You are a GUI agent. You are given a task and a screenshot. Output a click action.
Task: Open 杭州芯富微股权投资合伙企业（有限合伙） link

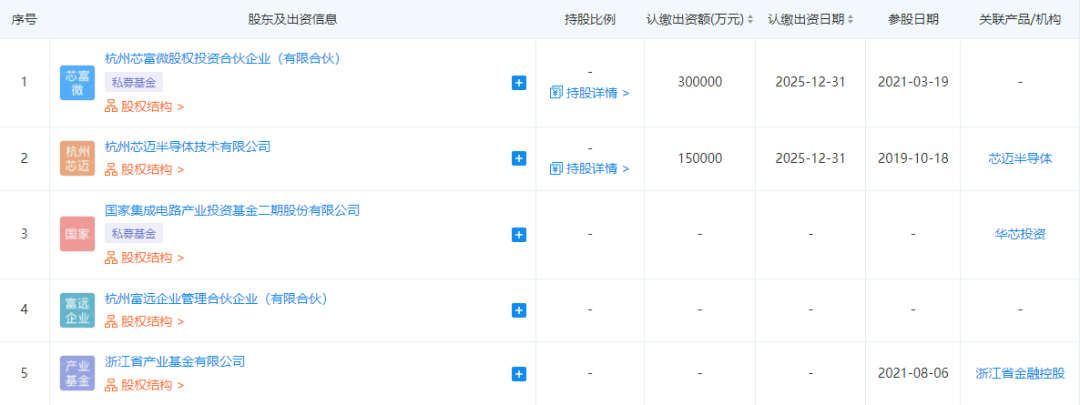tap(223, 59)
